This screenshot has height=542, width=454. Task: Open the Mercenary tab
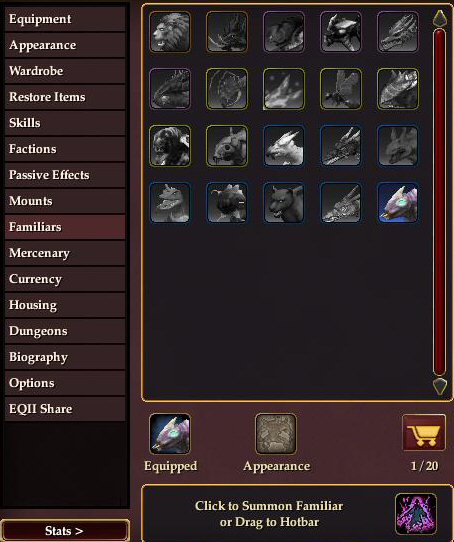click(x=65, y=253)
